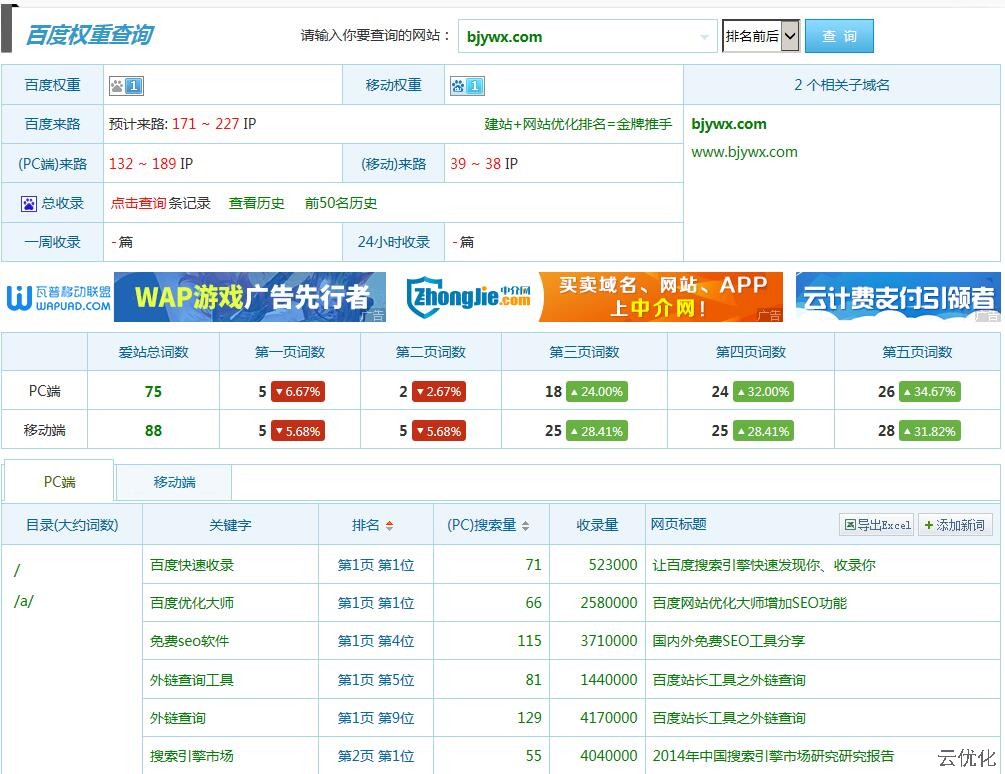Click the 添加新词 button
1005x774 pixels.
955,525
